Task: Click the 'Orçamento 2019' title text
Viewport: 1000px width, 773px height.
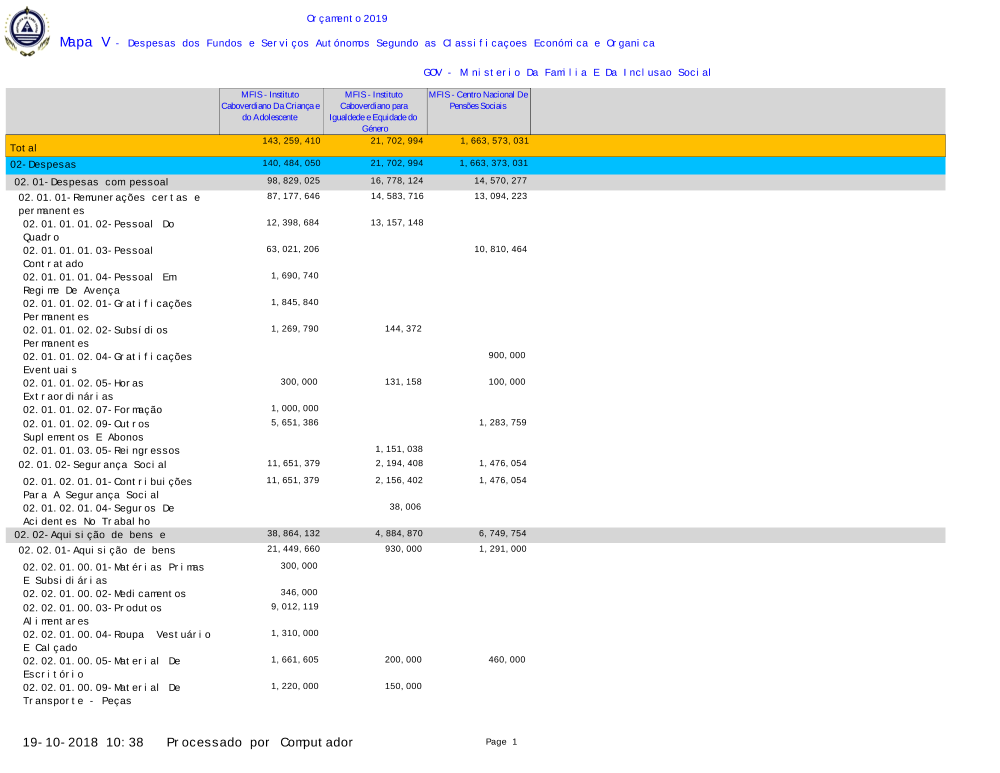Action: point(347,19)
